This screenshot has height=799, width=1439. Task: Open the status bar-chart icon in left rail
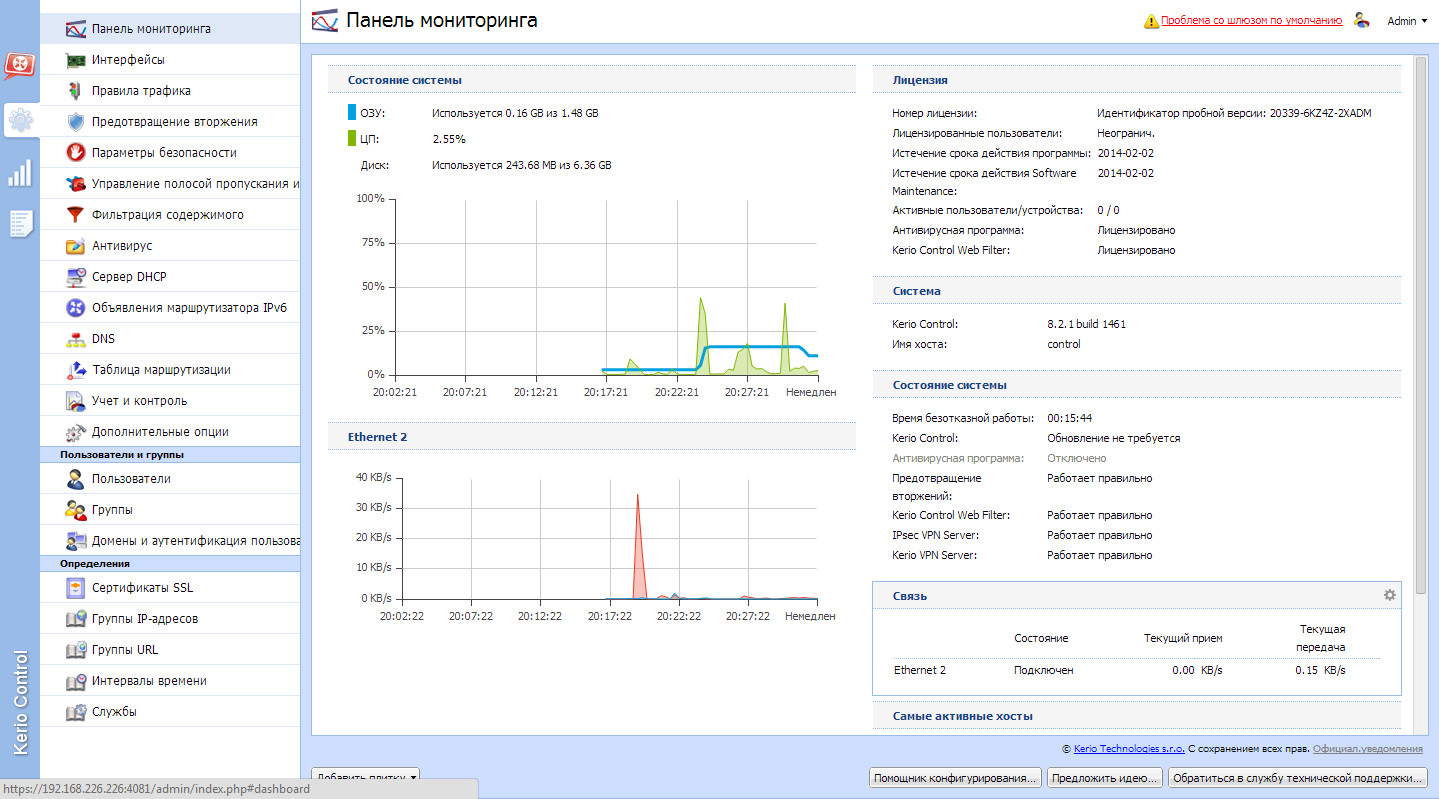[x=20, y=173]
